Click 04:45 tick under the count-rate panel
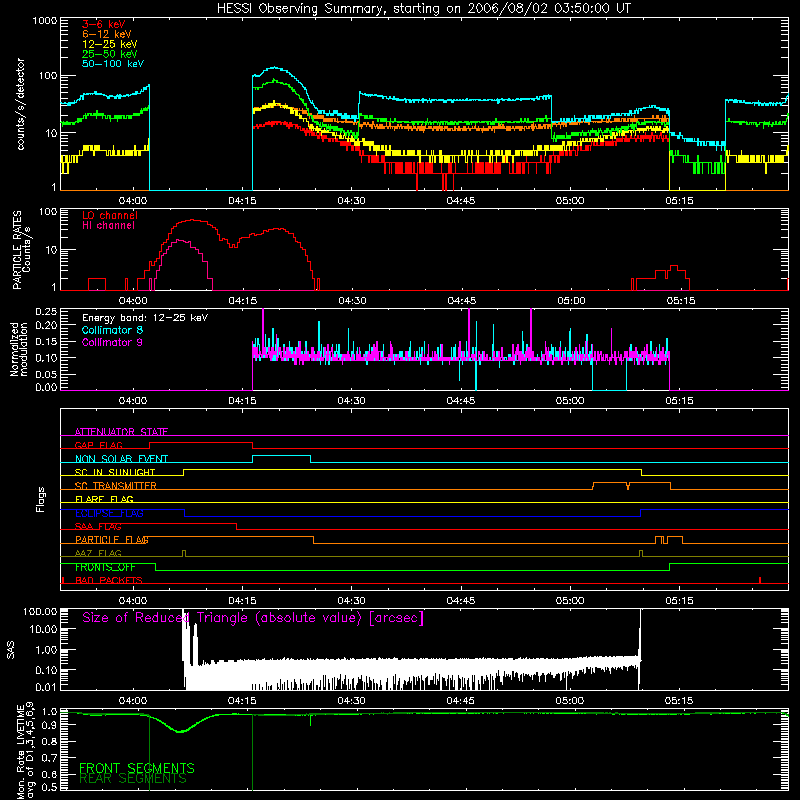This screenshot has height=800, width=800. coord(461,201)
